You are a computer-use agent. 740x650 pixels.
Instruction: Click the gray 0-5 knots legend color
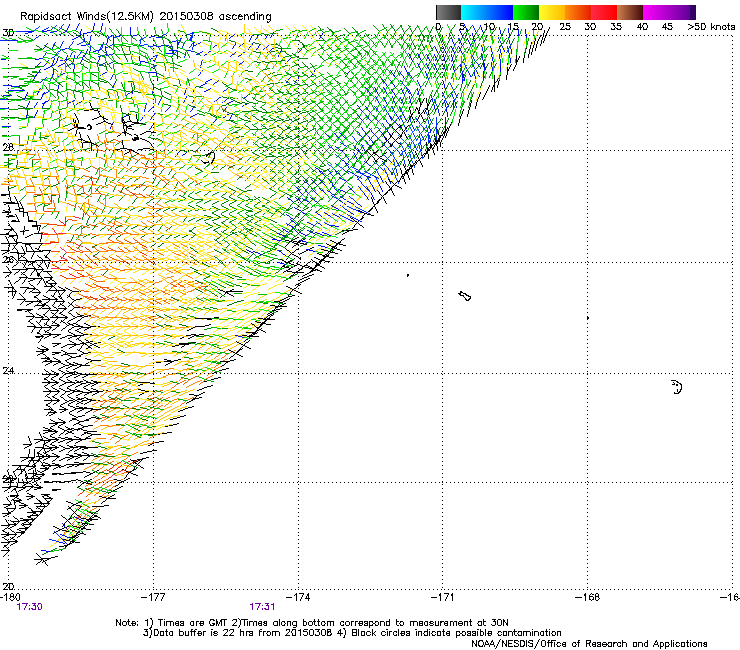pos(448,12)
